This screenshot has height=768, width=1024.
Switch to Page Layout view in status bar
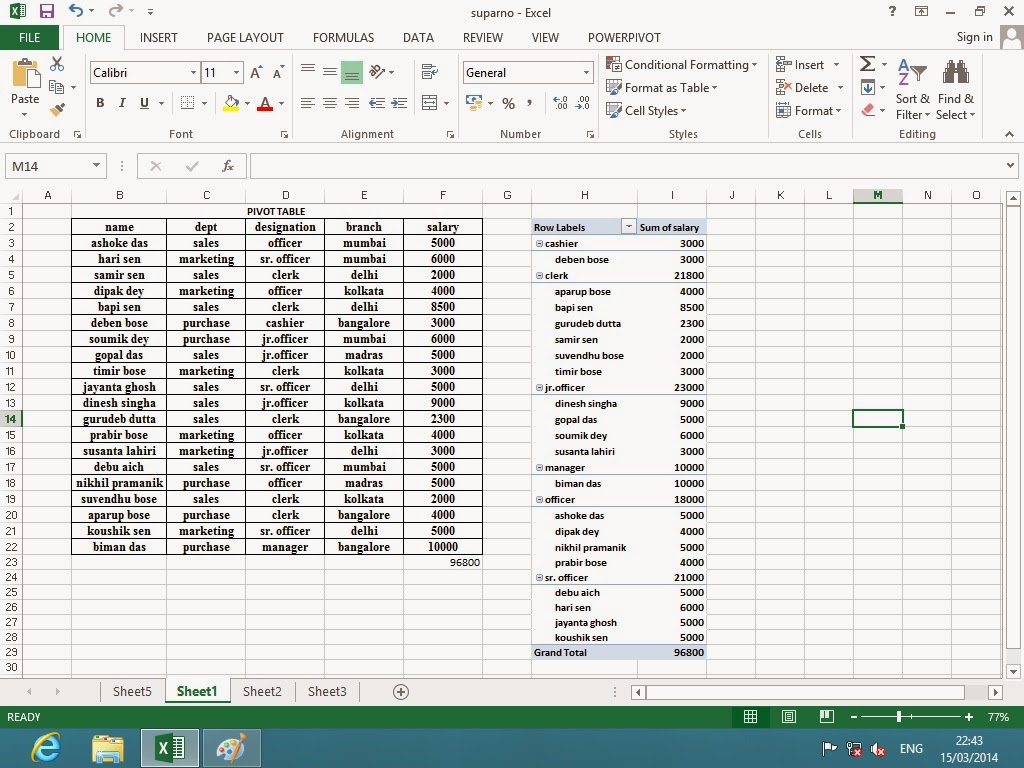789,716
